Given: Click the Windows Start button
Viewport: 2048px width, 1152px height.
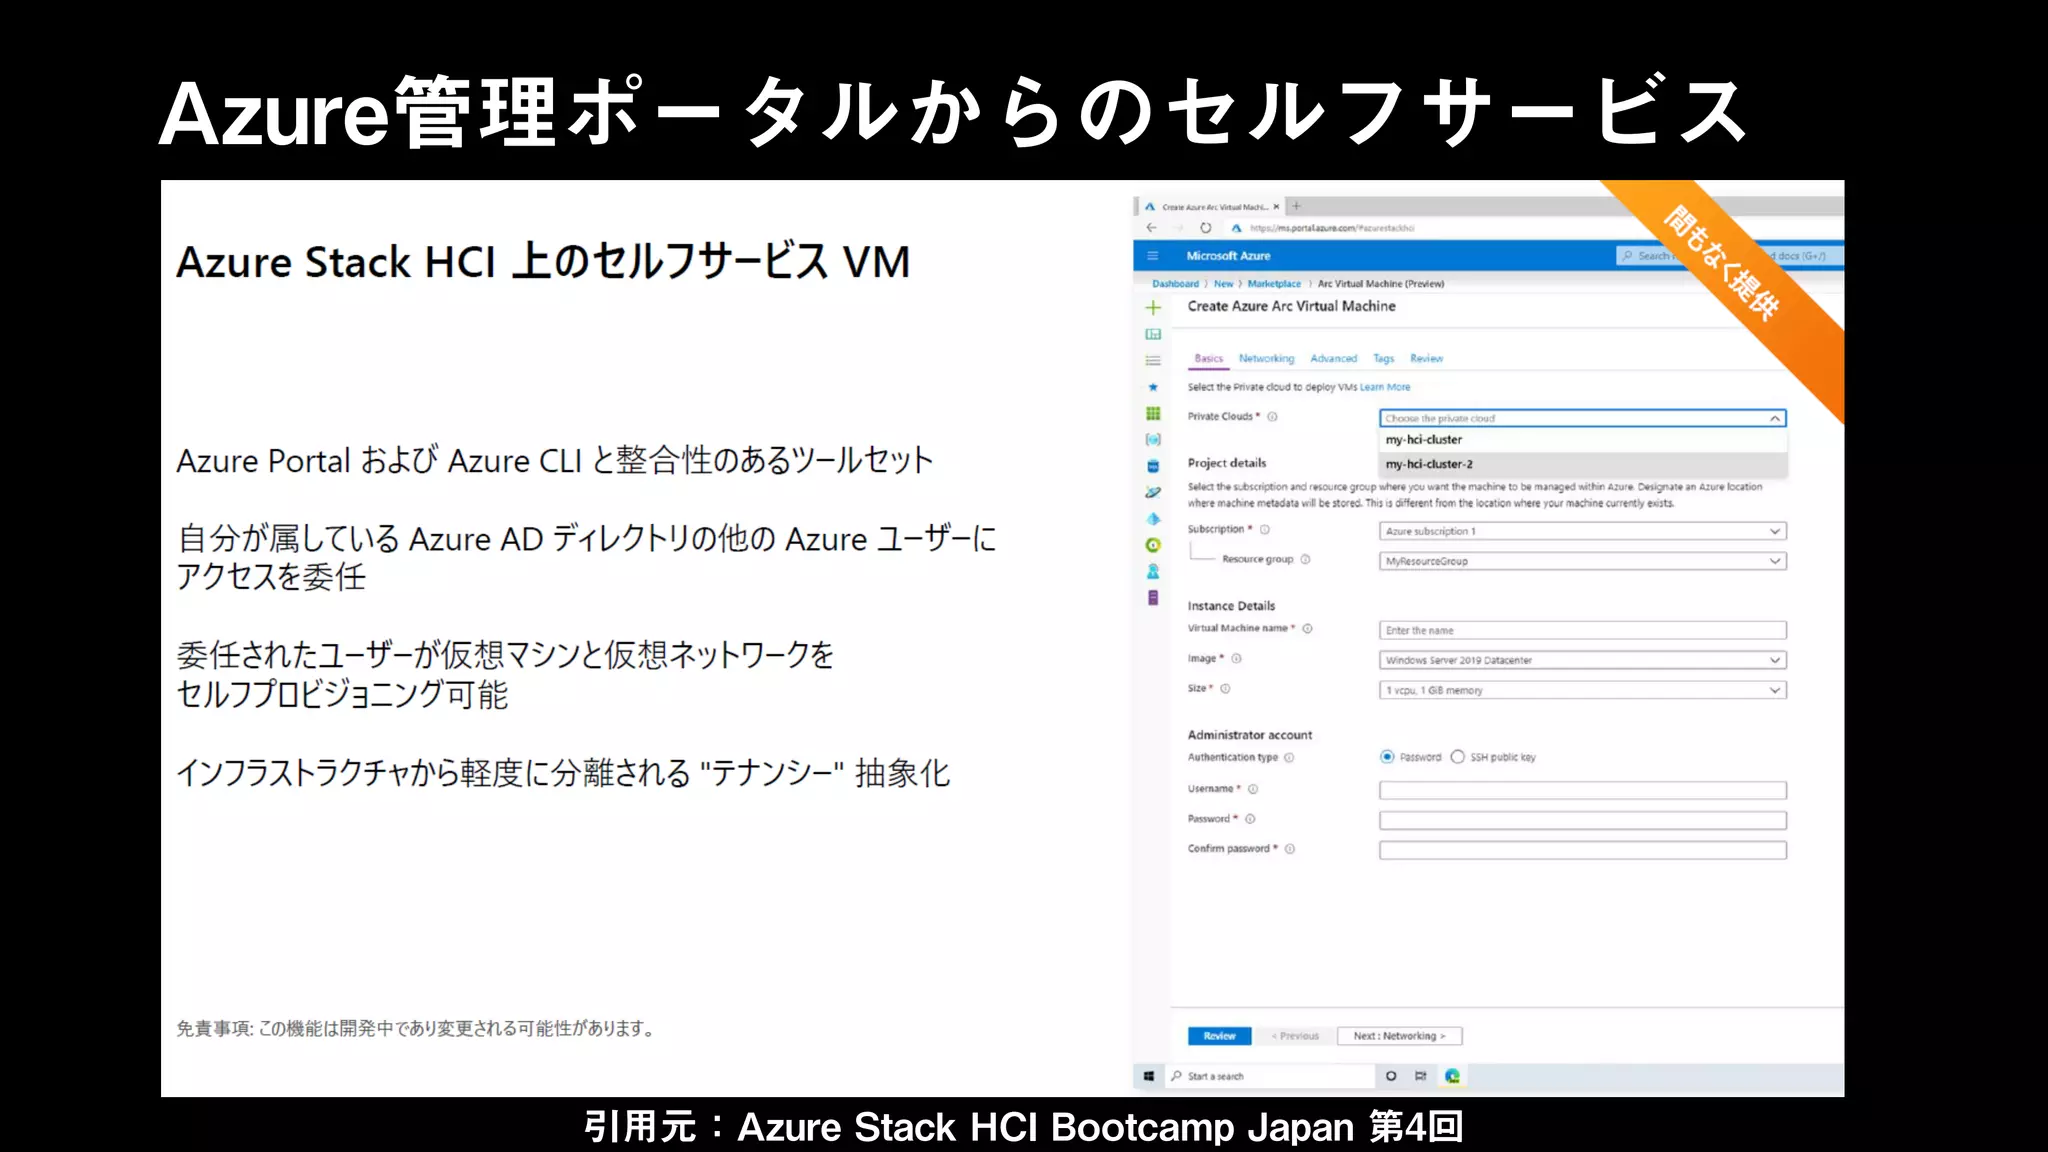Looking at the screenshot, I should (x=1150, y=1076).
